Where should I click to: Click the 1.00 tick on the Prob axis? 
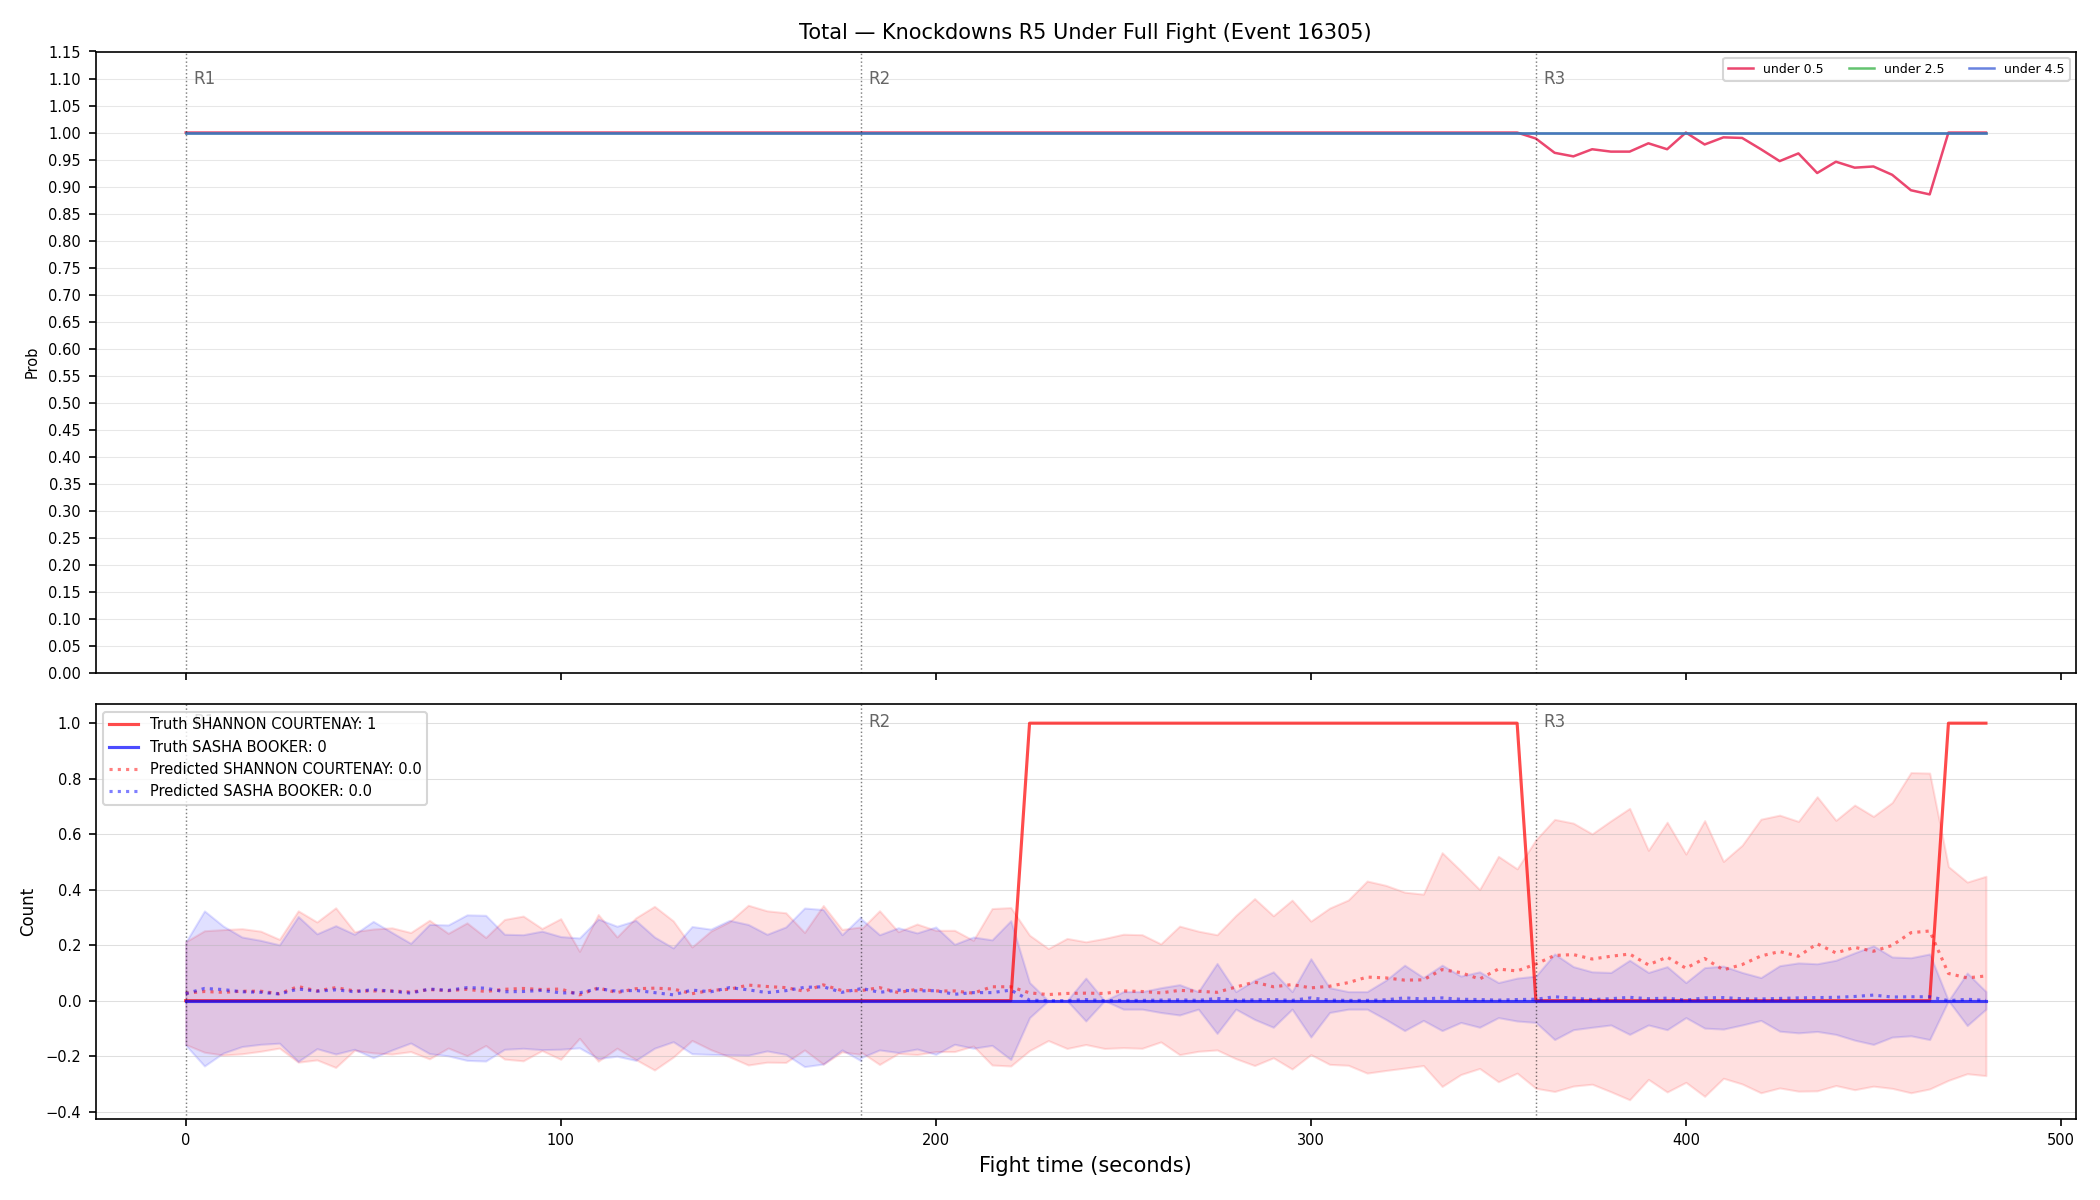[65, 133]
